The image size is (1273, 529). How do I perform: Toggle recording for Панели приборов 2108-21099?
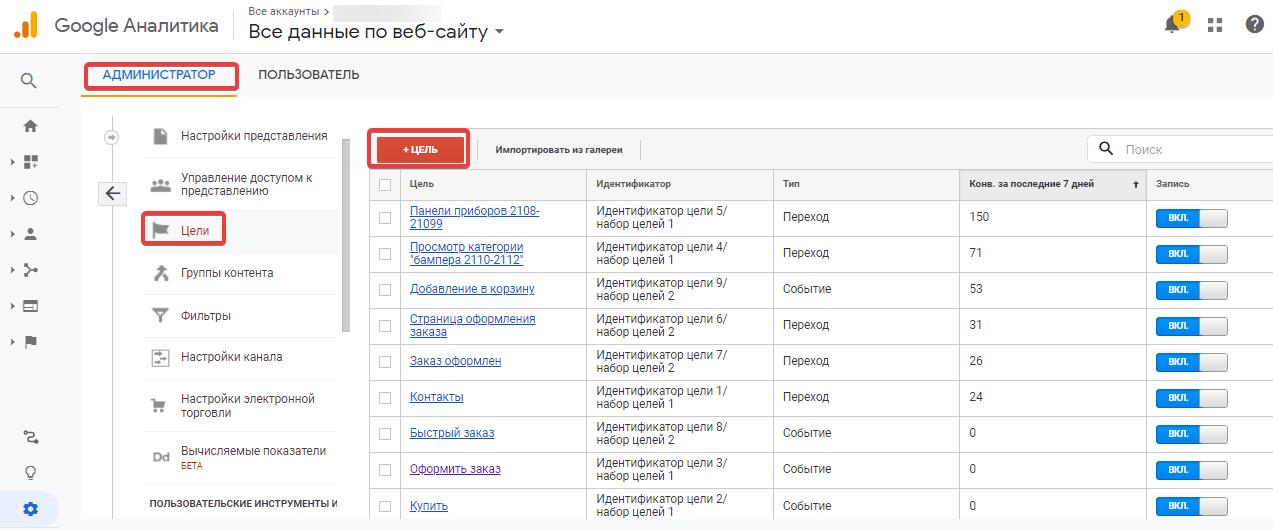(x=1191, y=219)
